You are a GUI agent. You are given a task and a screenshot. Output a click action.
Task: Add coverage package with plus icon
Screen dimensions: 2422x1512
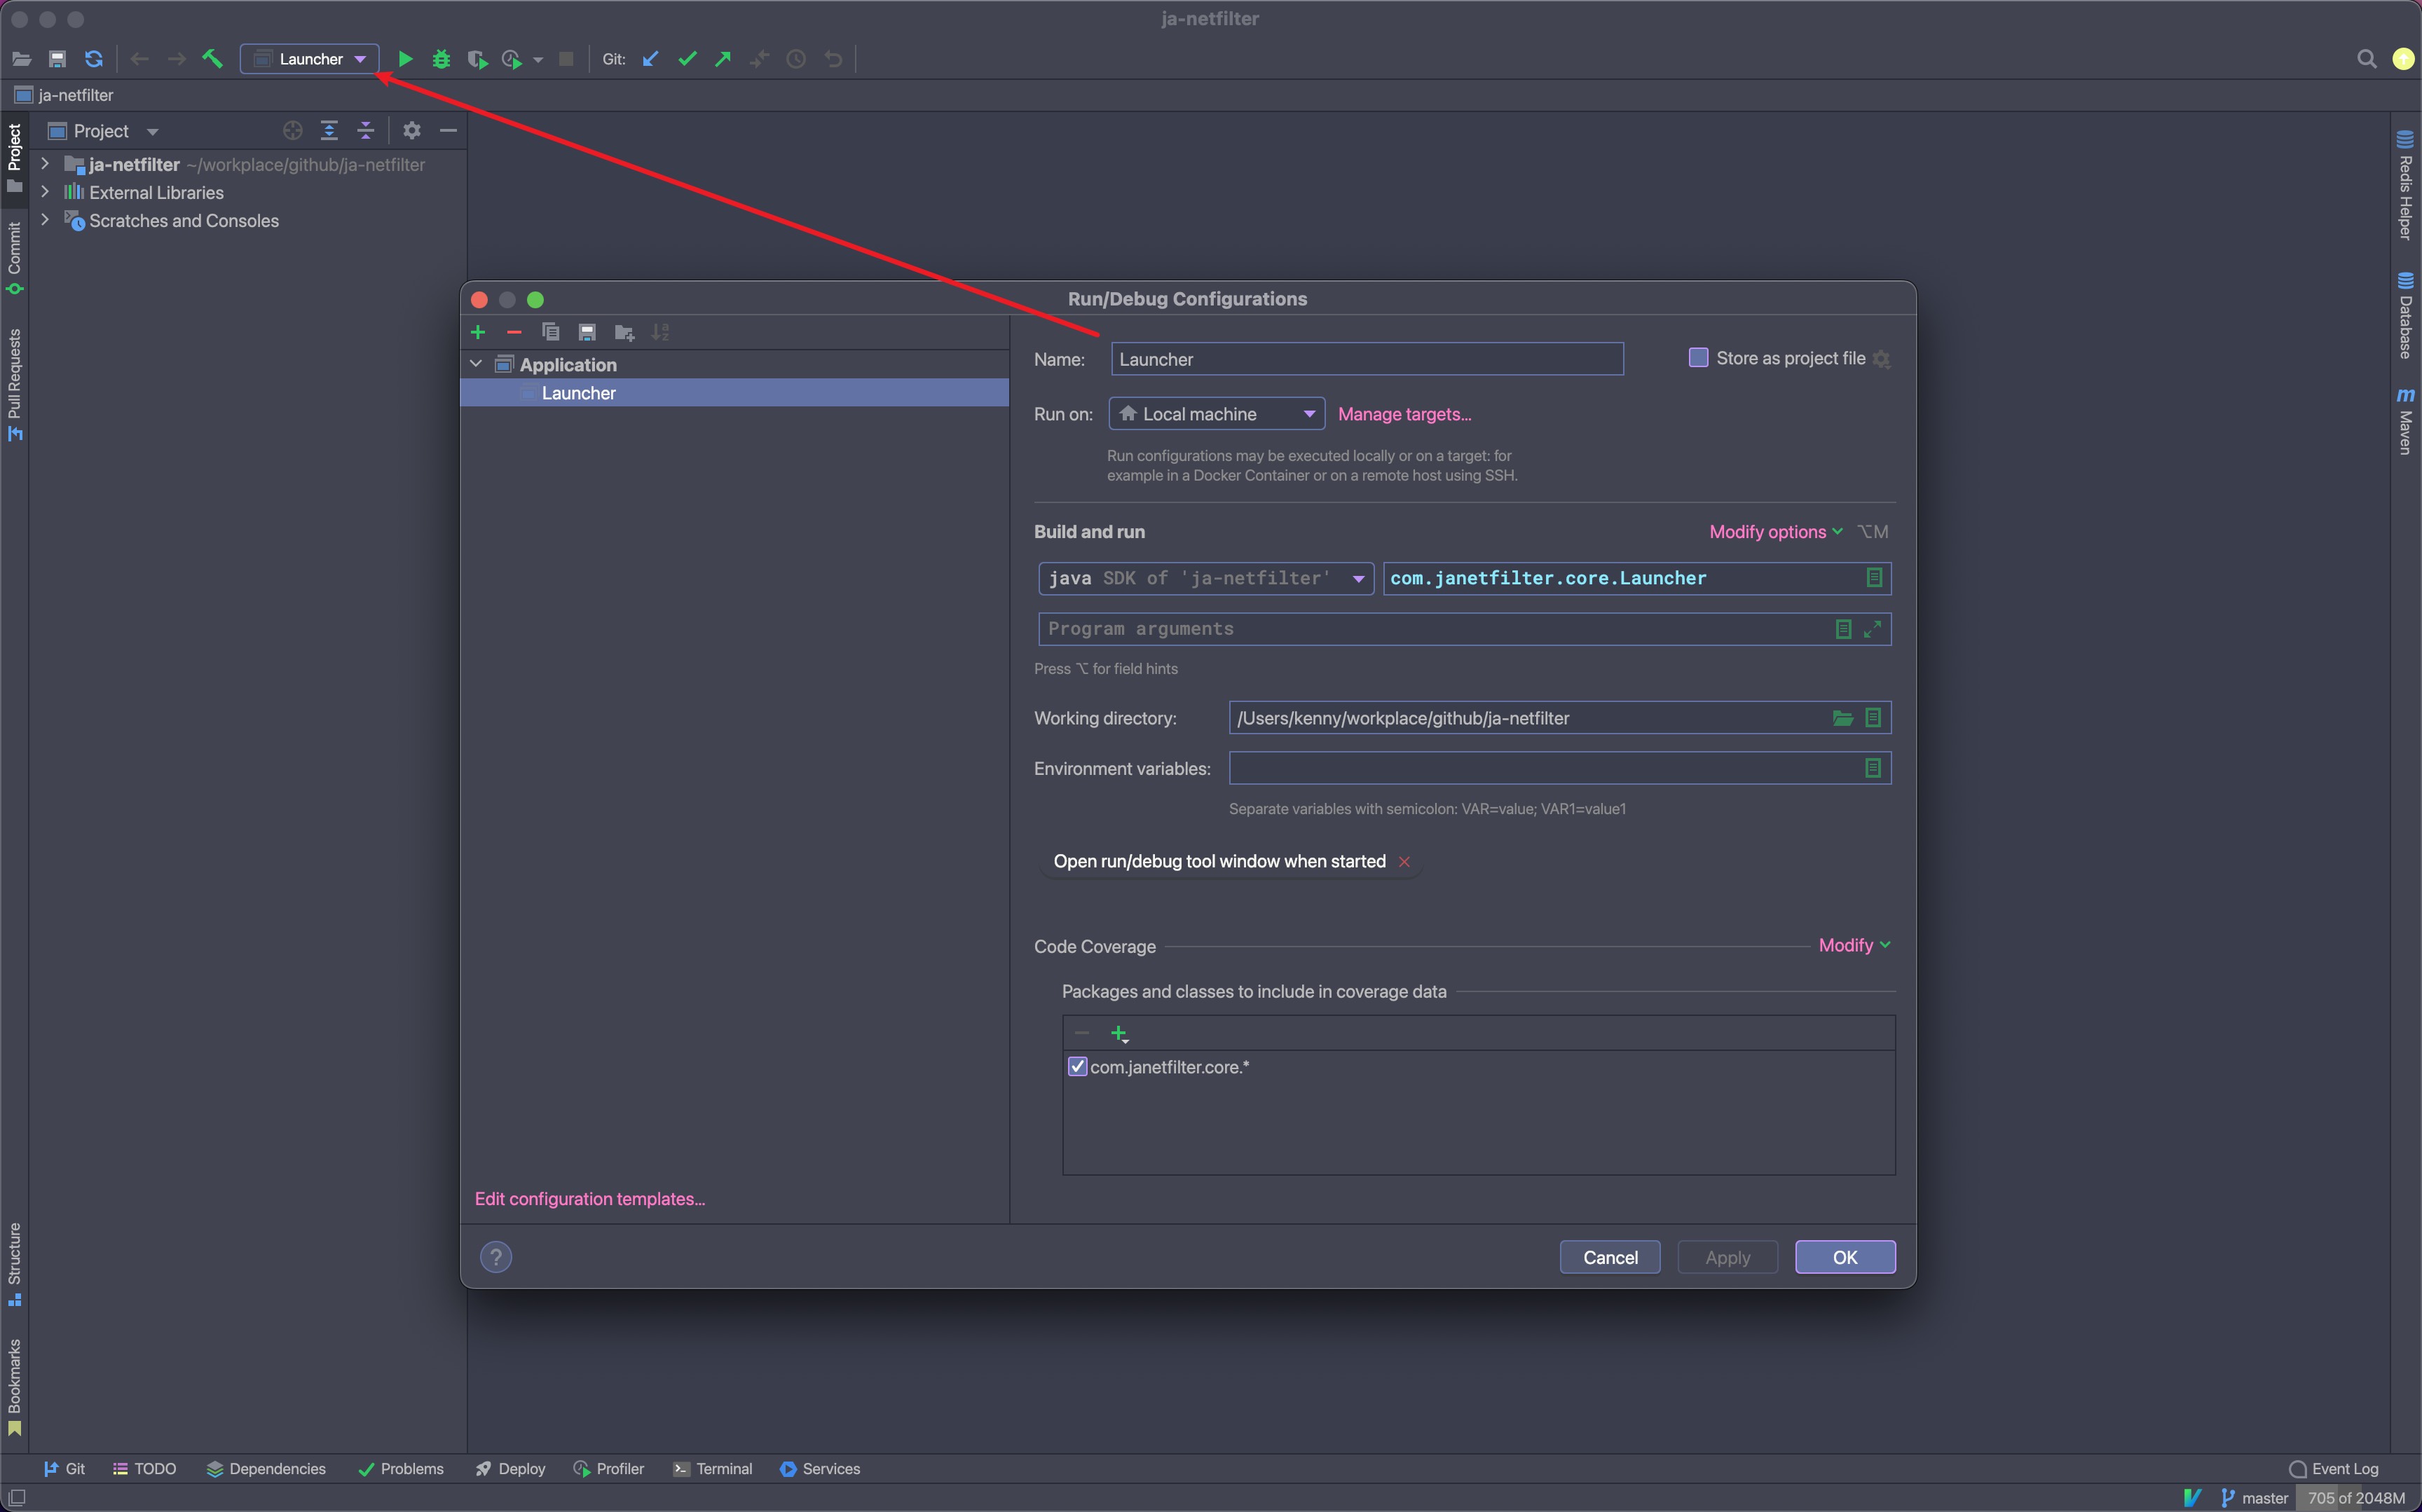pos(1119,1033)
